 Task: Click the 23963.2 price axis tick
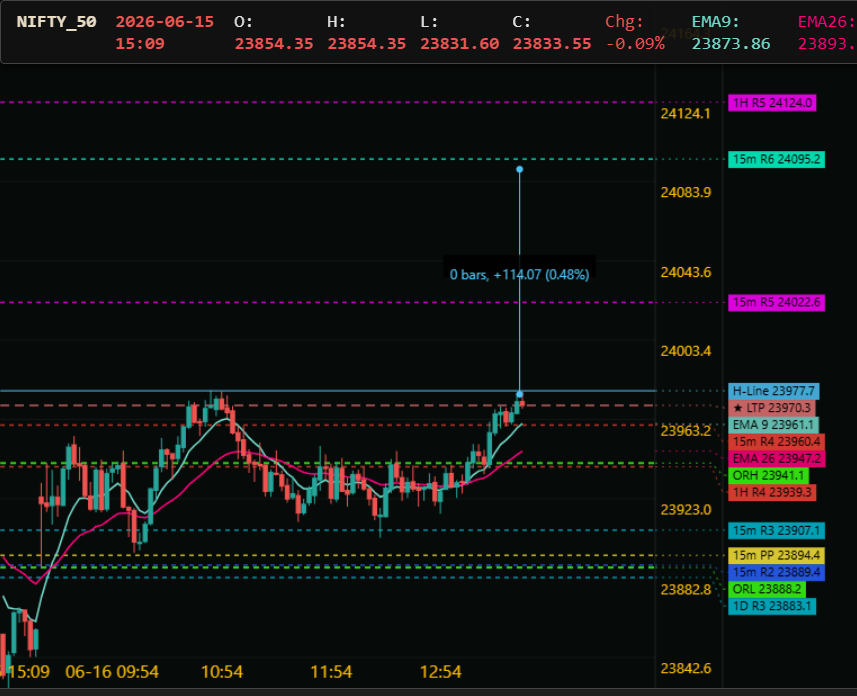[x=685, y=431]
